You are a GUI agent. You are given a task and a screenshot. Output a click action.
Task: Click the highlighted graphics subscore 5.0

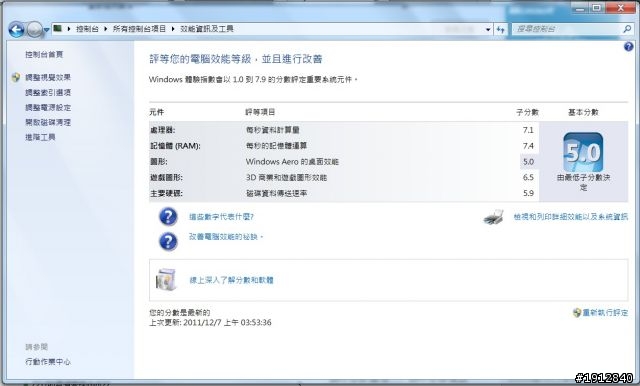pos(529,162)
